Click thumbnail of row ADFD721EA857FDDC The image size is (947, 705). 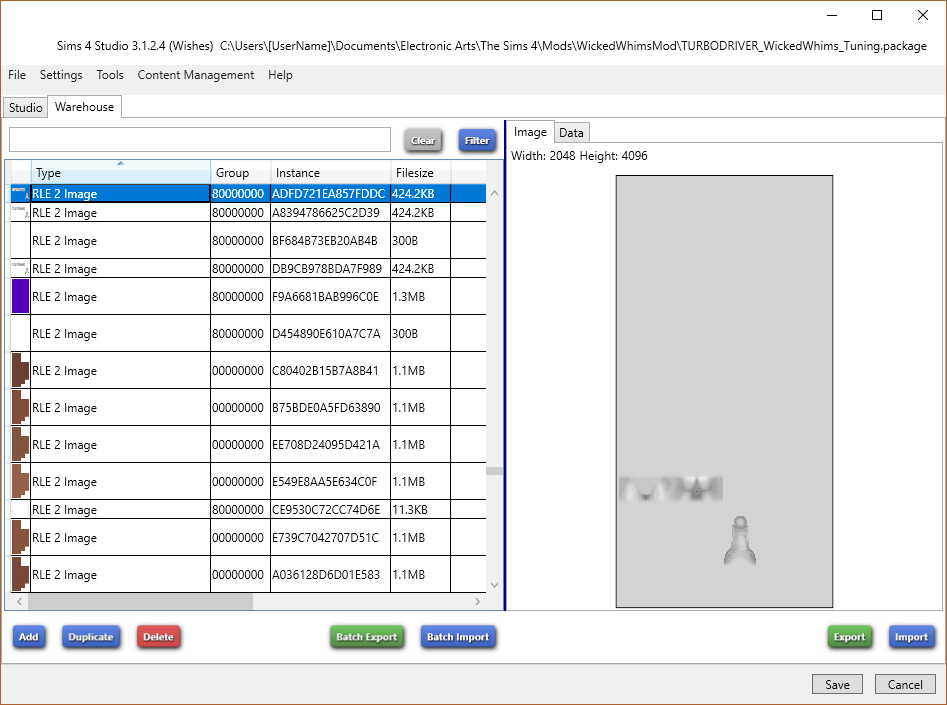(21, 193)
